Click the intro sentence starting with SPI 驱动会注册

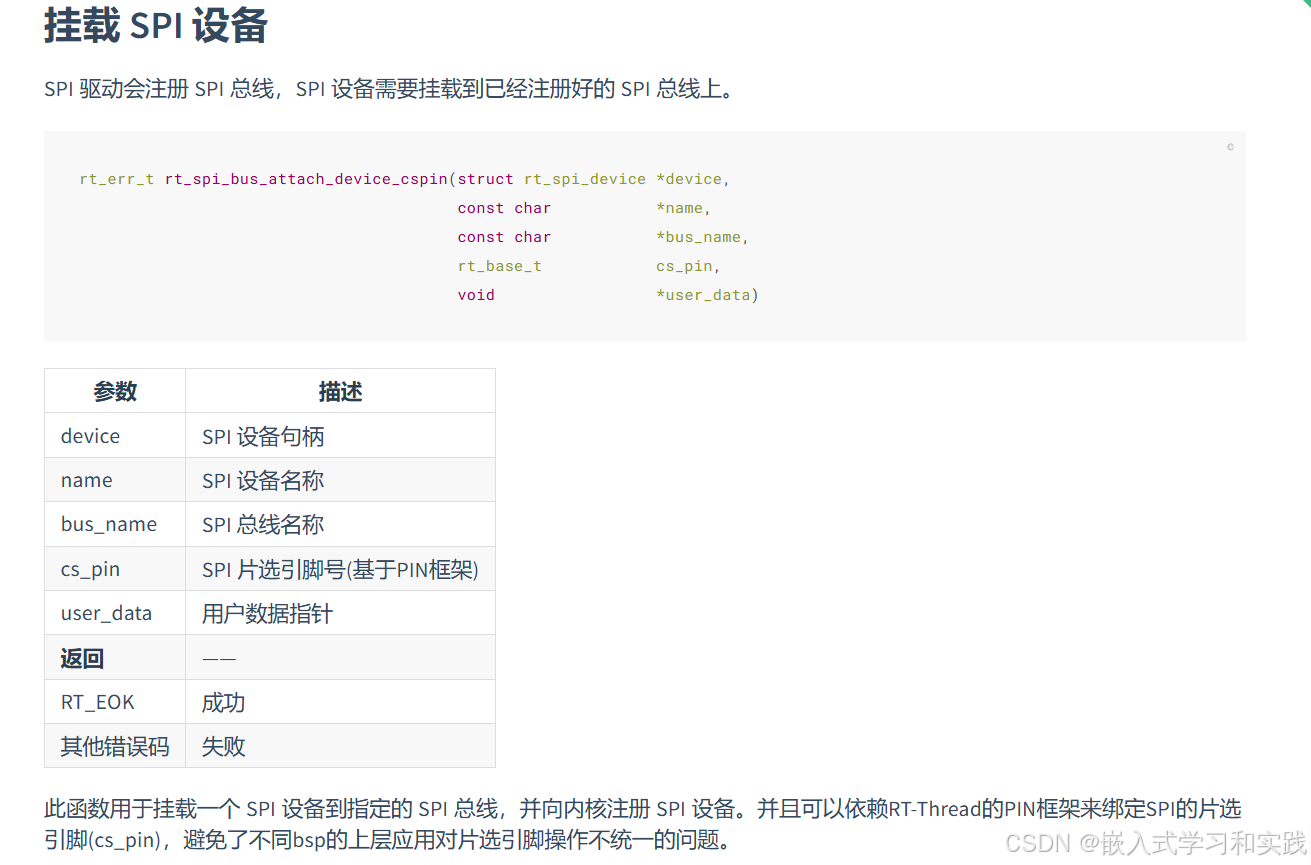coord(391,88)
